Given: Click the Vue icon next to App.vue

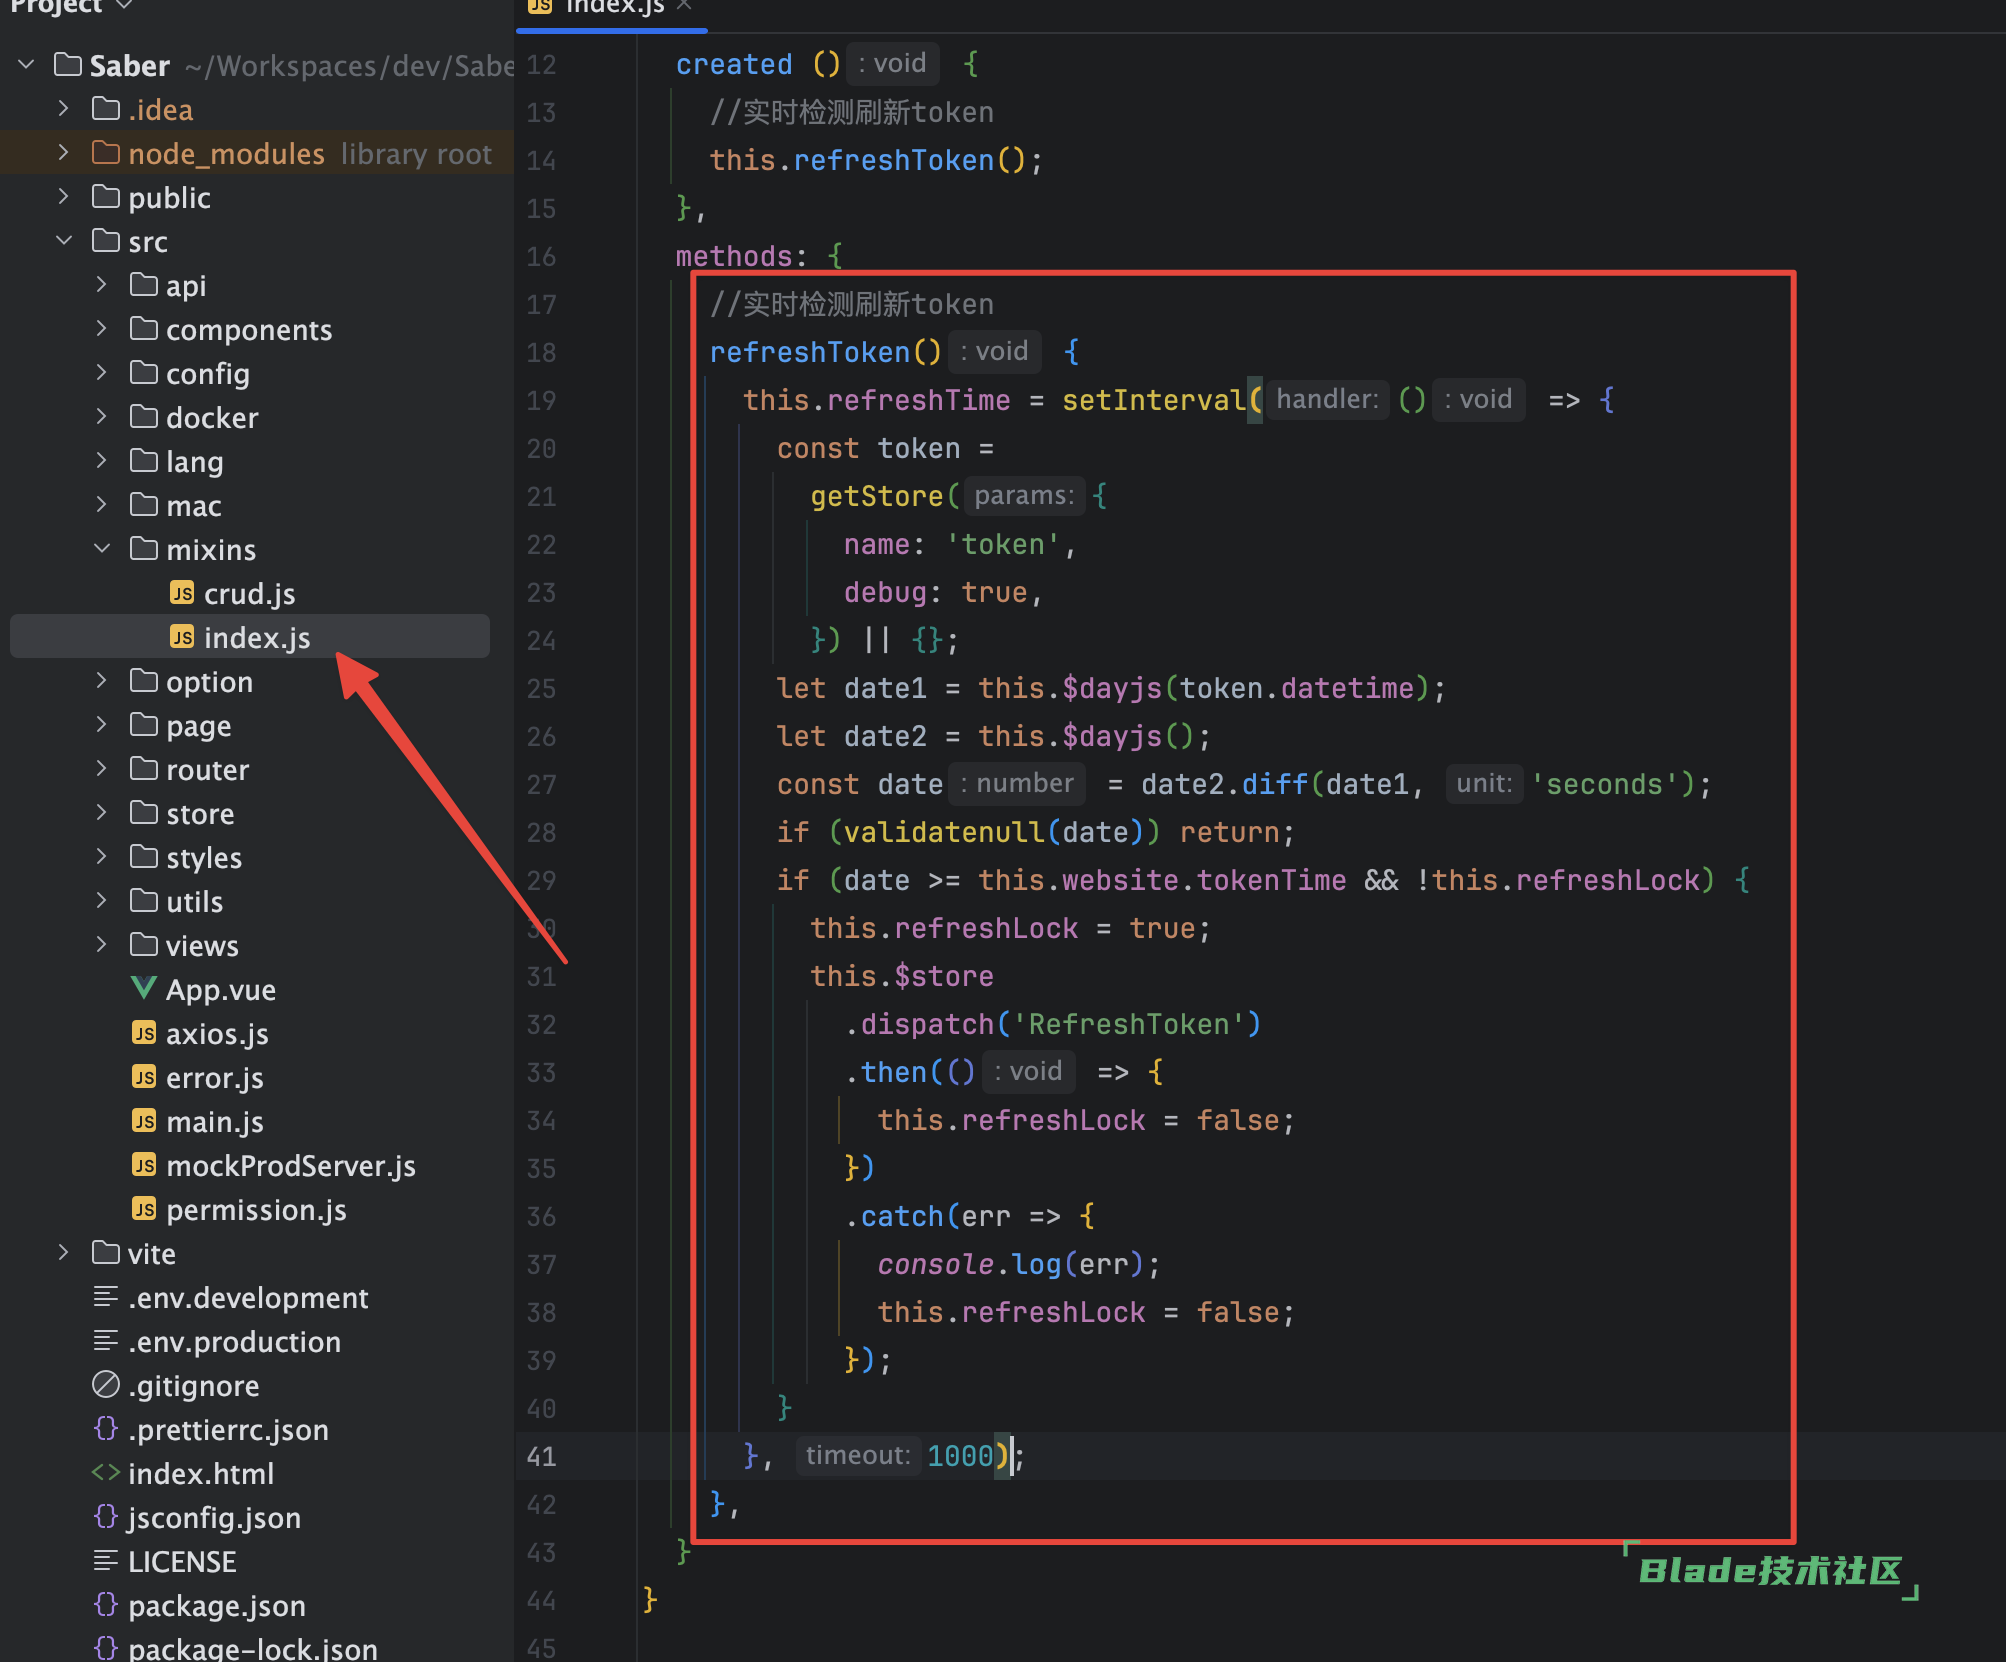Looking at the screenshot, I should [144, 989].
